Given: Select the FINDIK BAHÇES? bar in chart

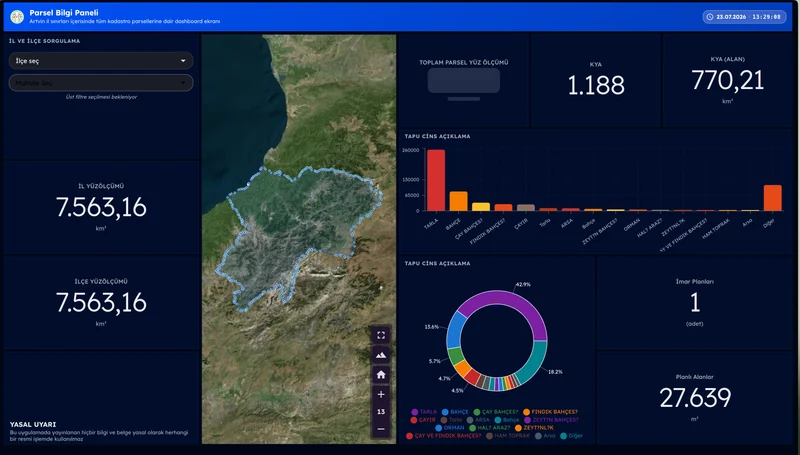Looking at the screenshot, I should pyautogui.click(x=503, y=208).
